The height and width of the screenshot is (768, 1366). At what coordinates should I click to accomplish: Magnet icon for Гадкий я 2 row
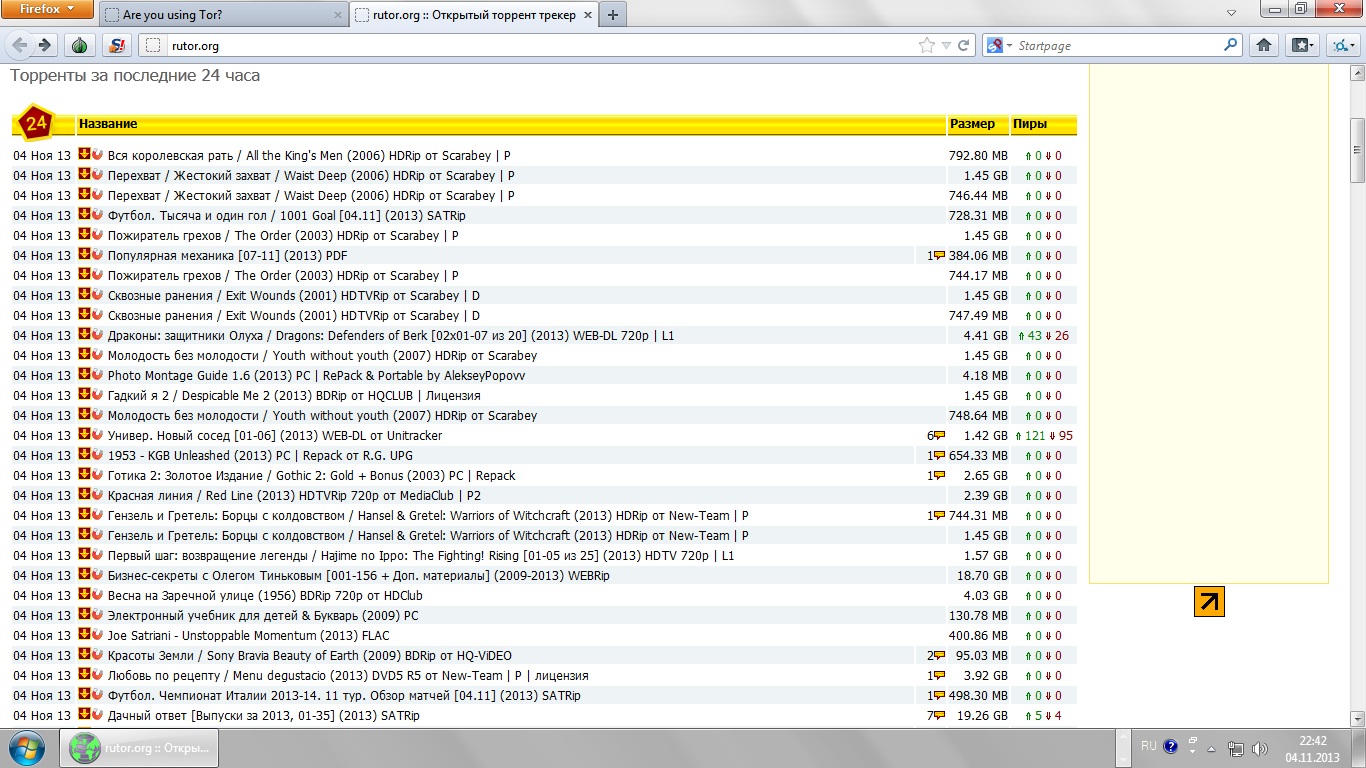tap(98, 395)
